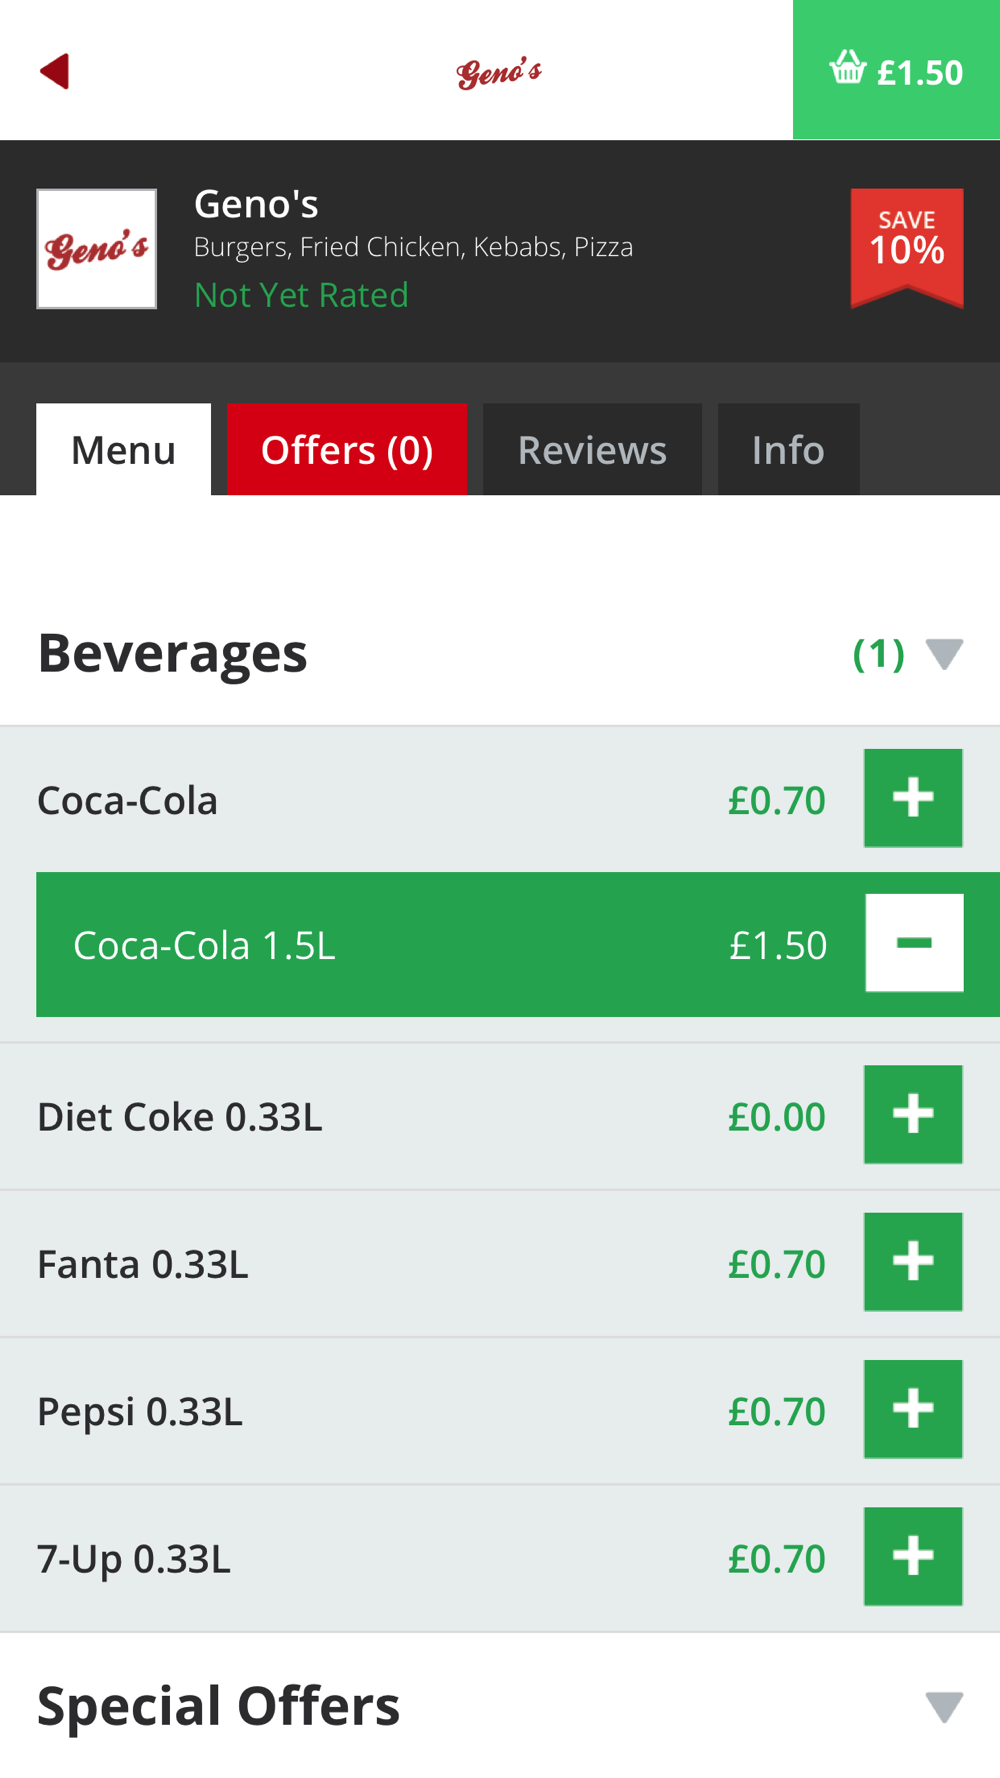This screenshot has height=1778, width=1000.
Task: Collapse the Beverages section arrow
Action: pos(944,654)
